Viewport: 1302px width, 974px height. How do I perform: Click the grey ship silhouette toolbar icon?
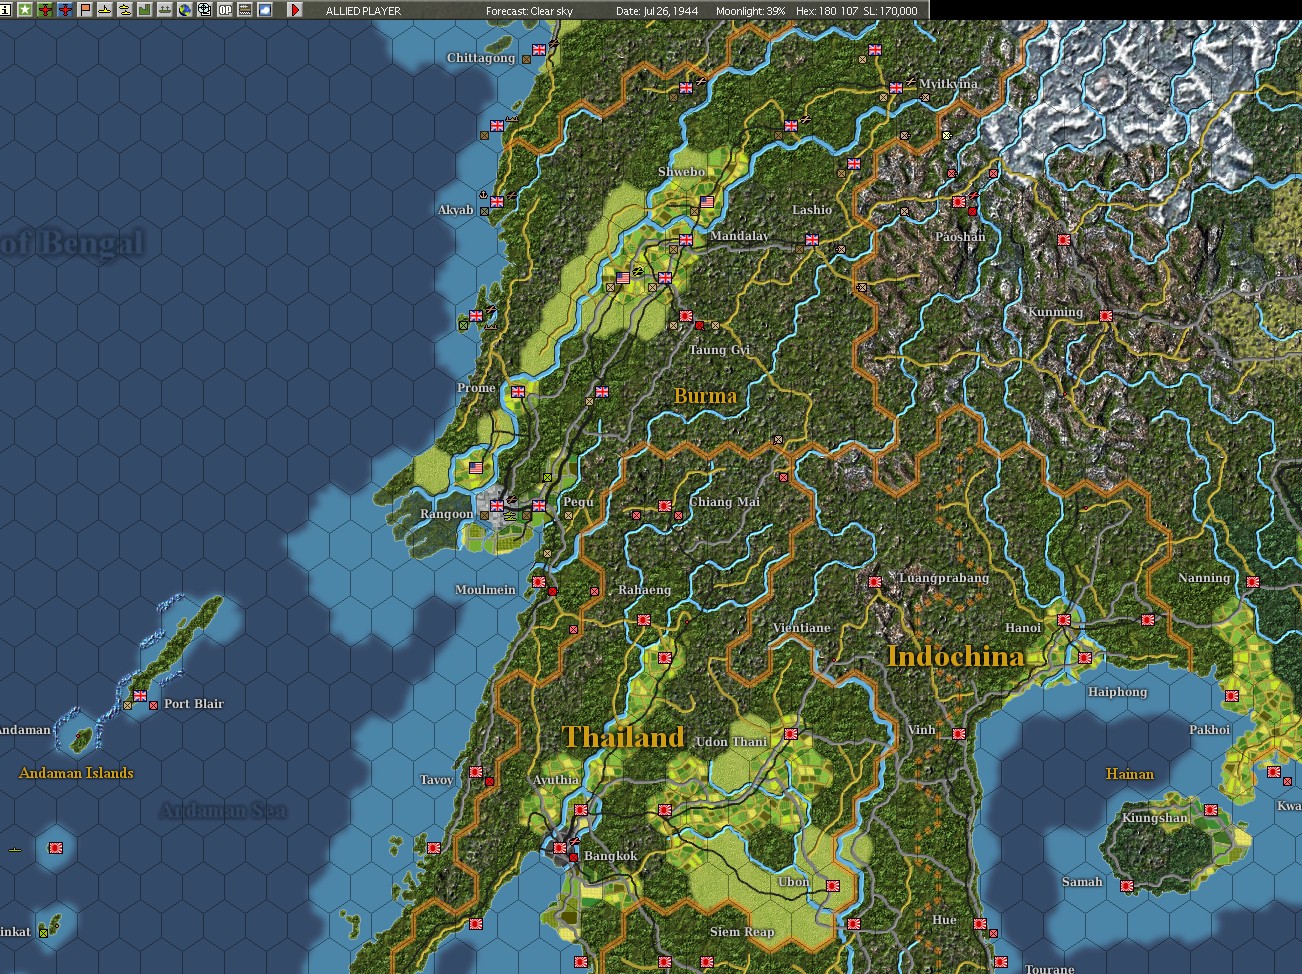point(165,10)
